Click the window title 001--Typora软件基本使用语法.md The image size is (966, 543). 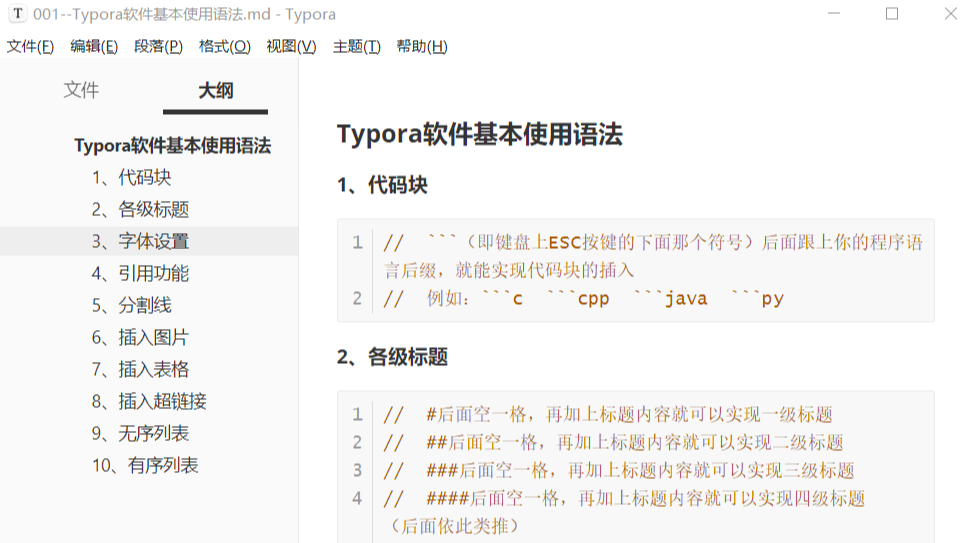click(x=152, y=14)
